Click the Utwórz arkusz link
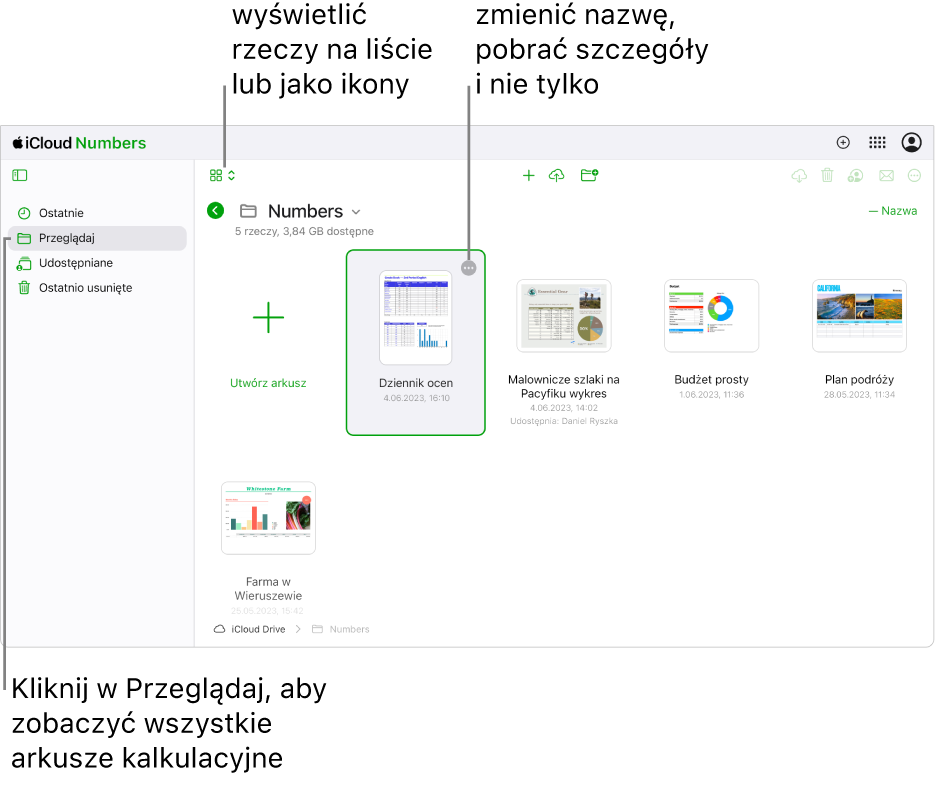Image resolution: width=935 pixels, height=785 pixels. (x=268, y=383)
